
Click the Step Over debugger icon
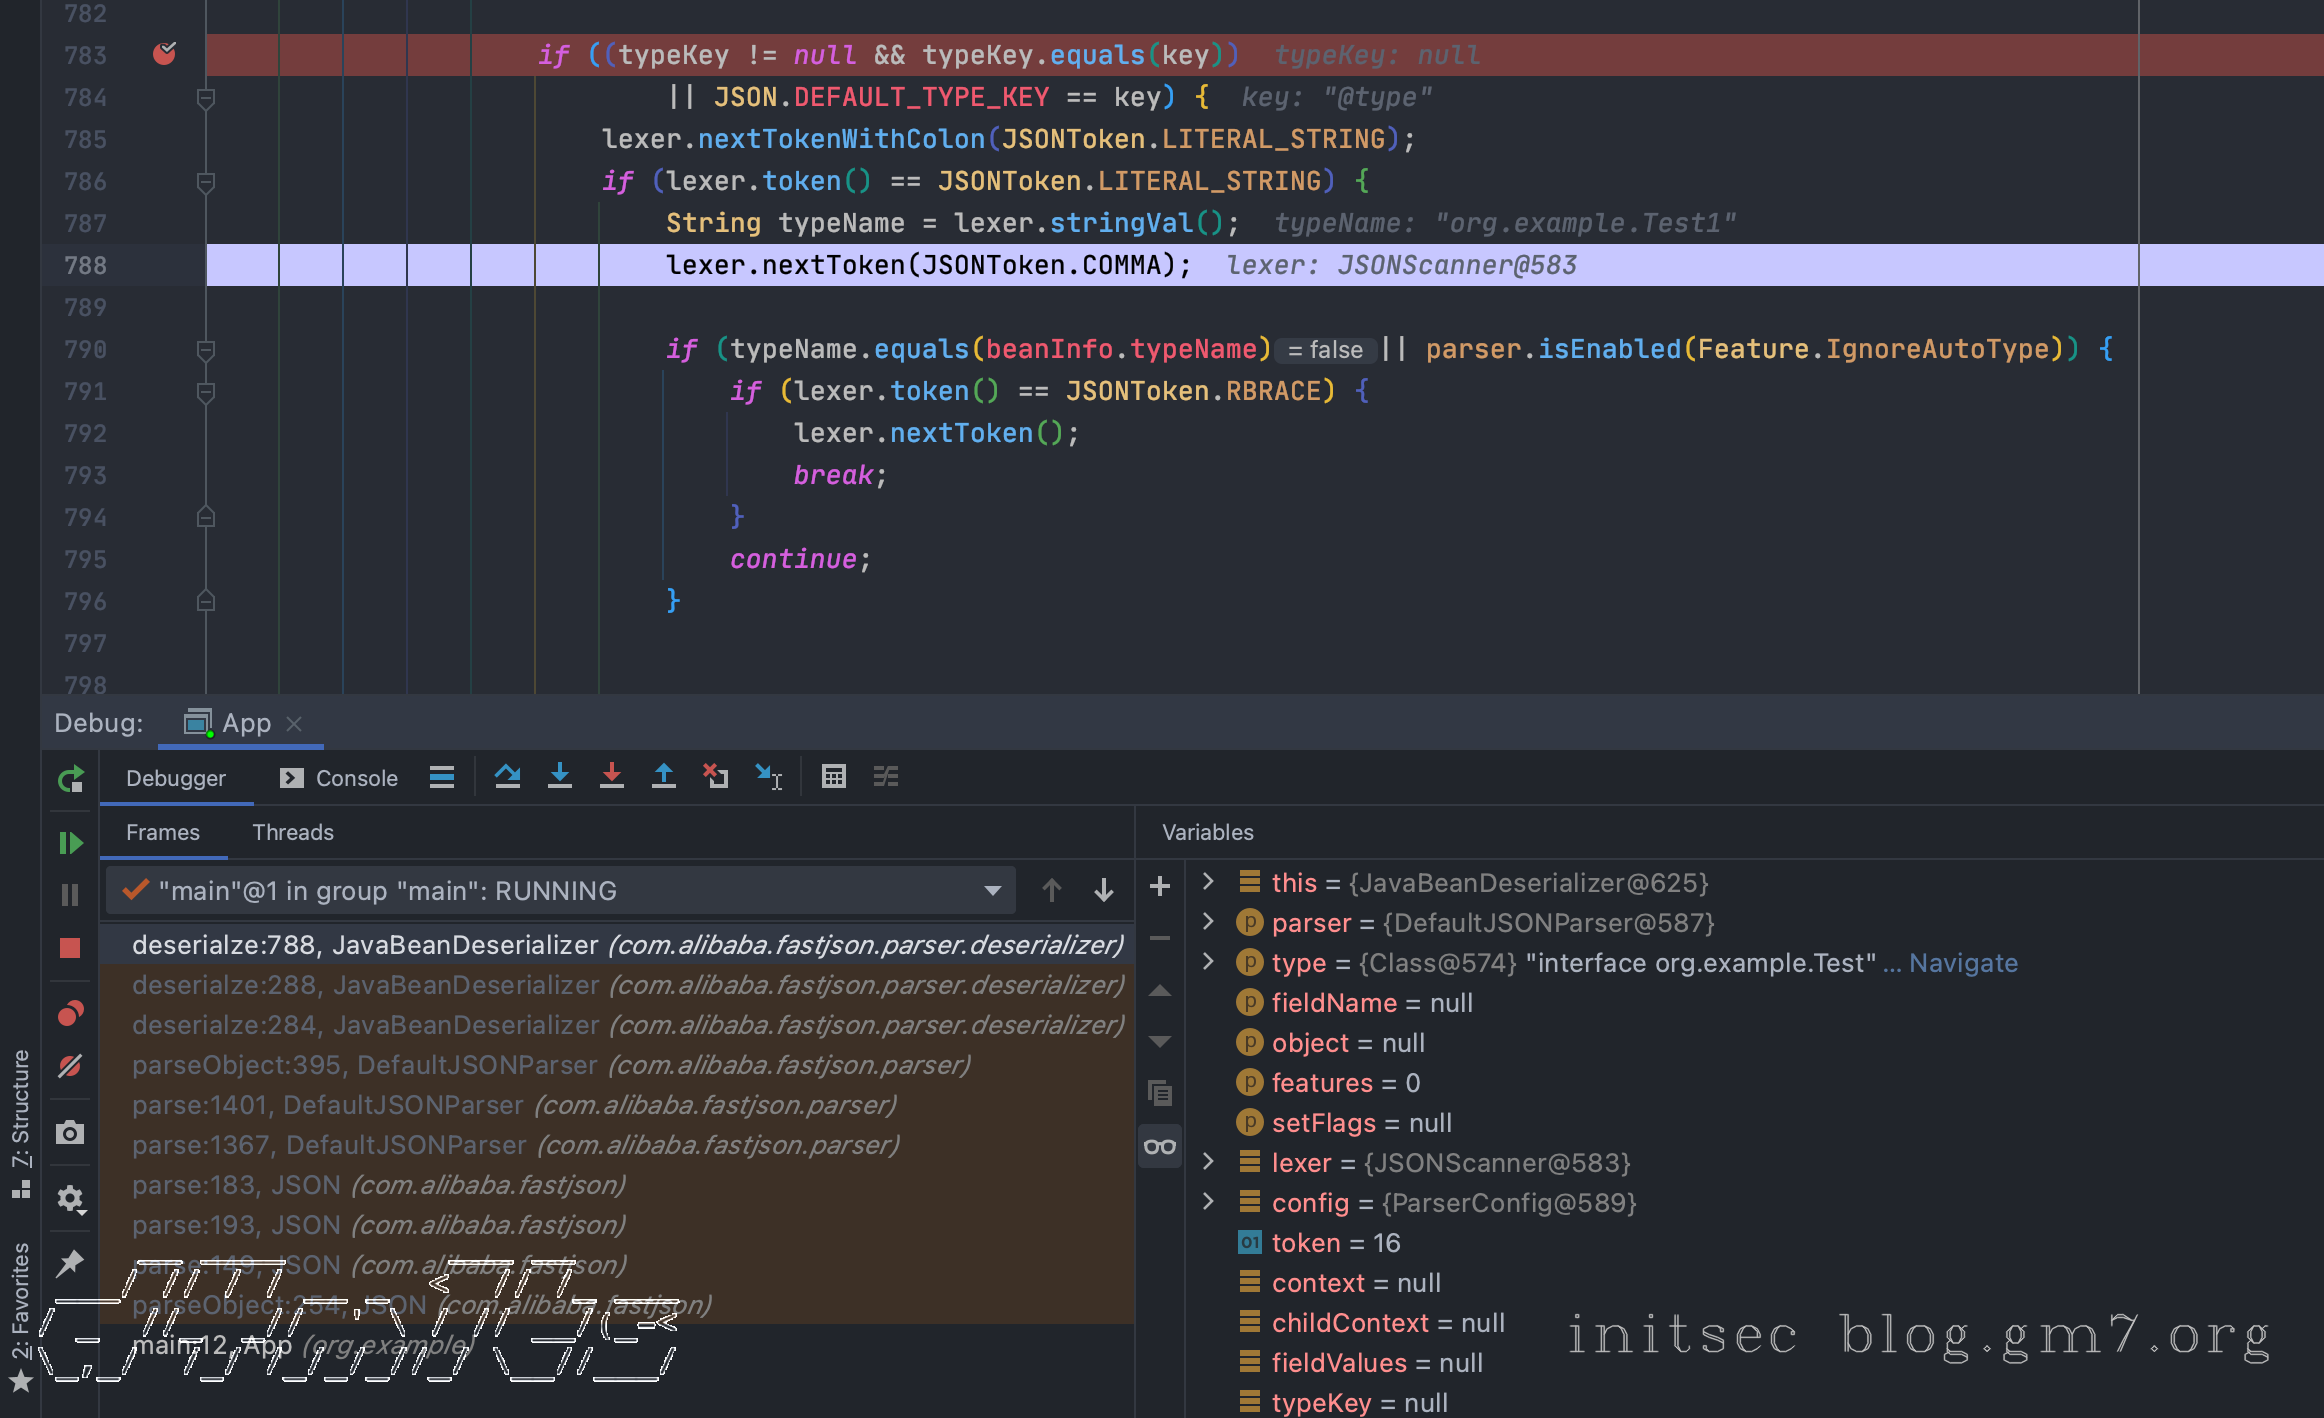click(507, 777)
